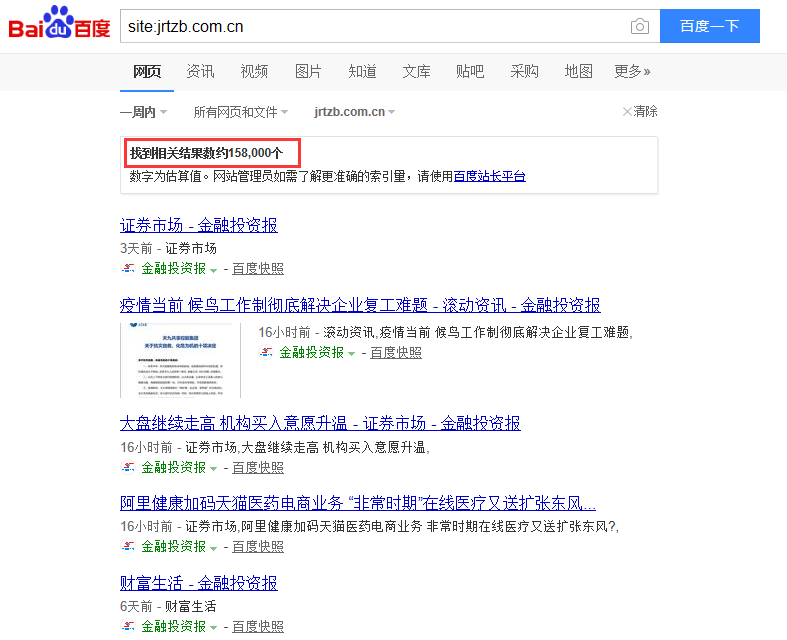Viewport: 787px width, 640px height.
Task: Go to the 贴吧 tab
Action: (x=470, y=71)
